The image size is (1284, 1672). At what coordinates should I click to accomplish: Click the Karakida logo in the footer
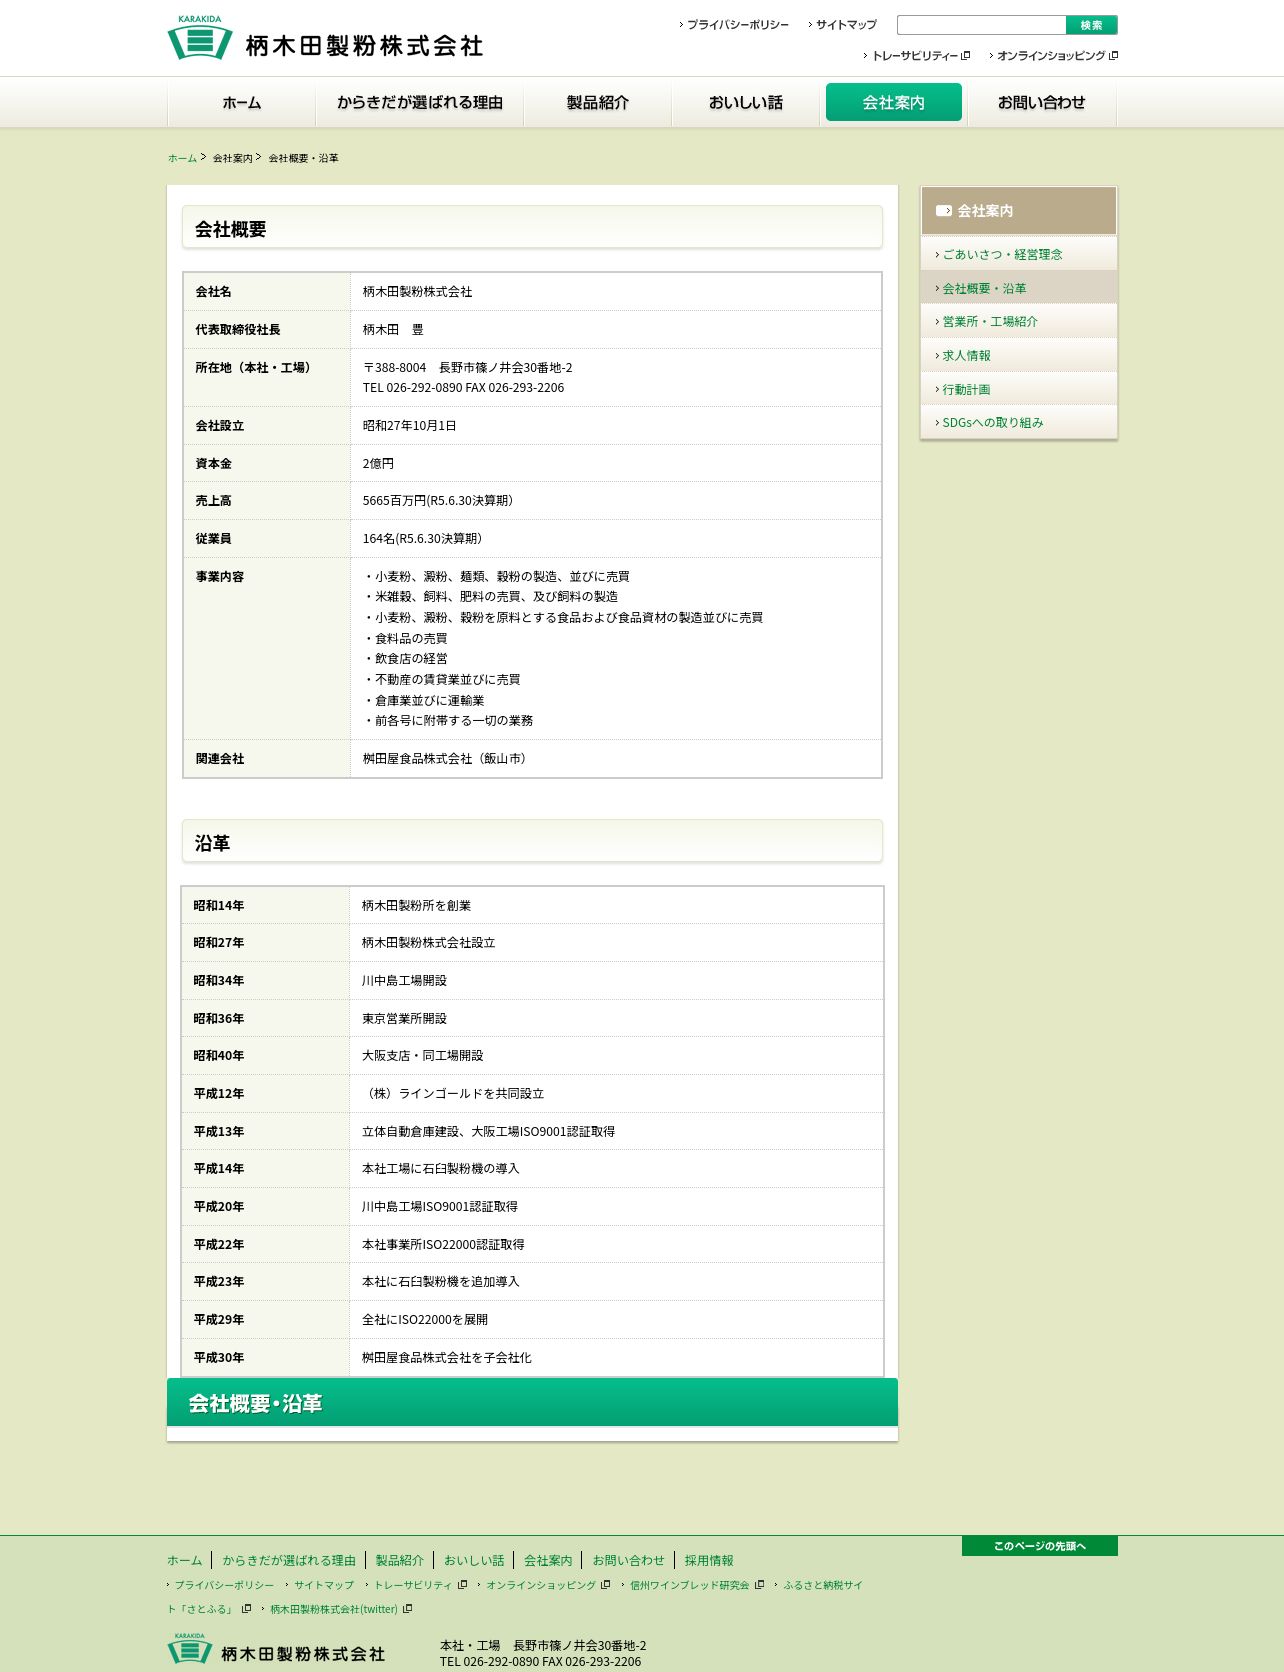276,1649
